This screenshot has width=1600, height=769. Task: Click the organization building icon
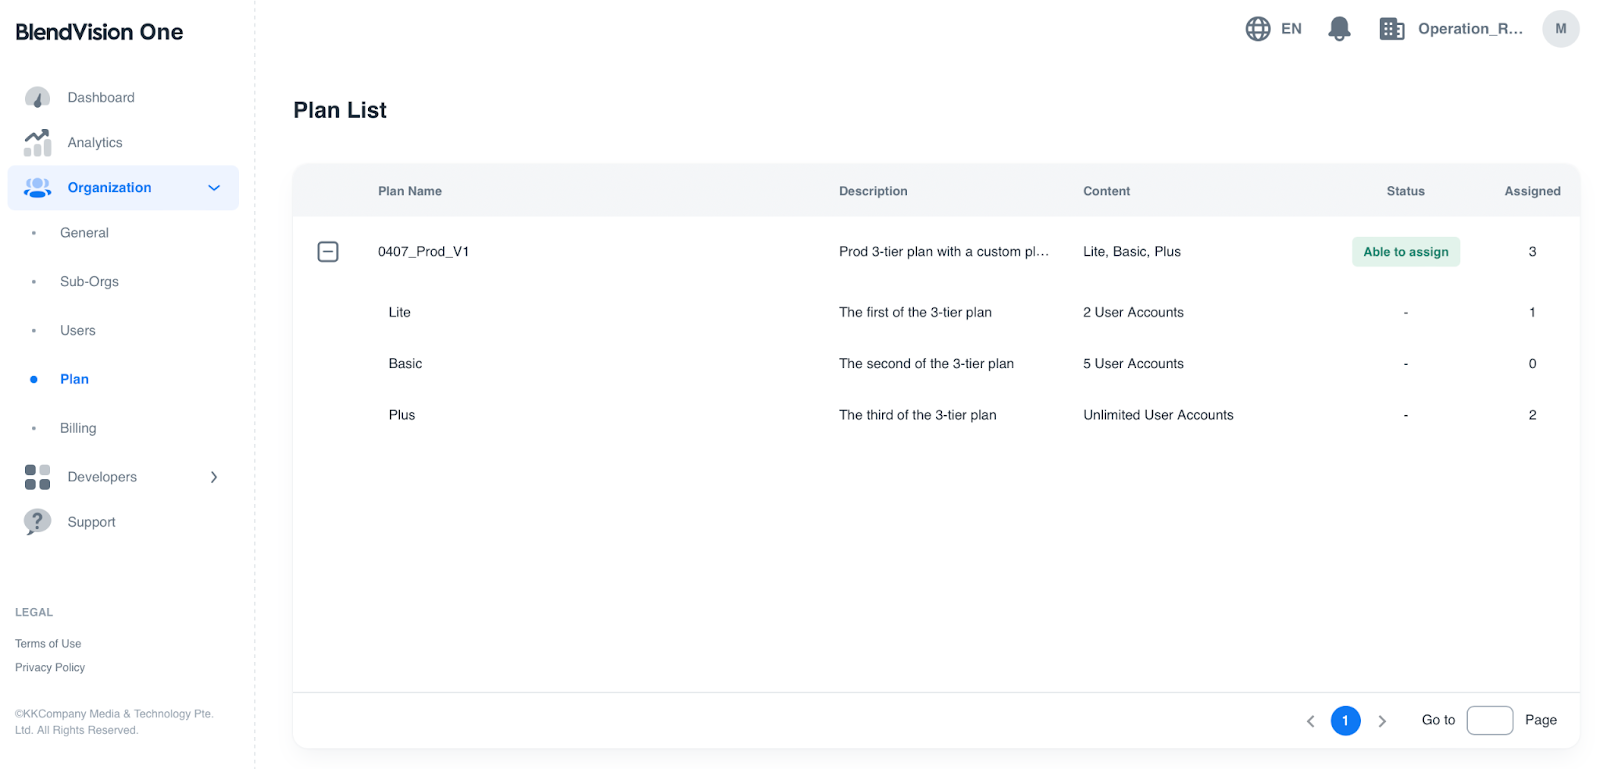[1391, 29]
